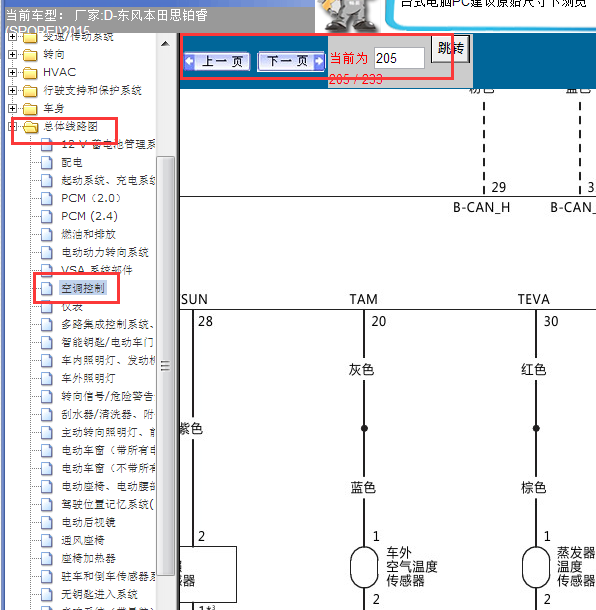Click the tree panel vertical scrollbar thumb
Viewport: 596px width, 610px height.
click(x=165, y=366)
